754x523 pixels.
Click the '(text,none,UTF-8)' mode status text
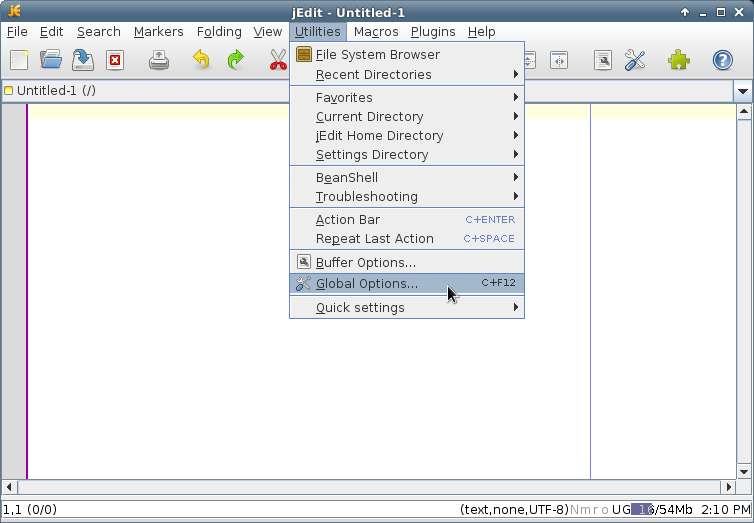tap(514, 510)
